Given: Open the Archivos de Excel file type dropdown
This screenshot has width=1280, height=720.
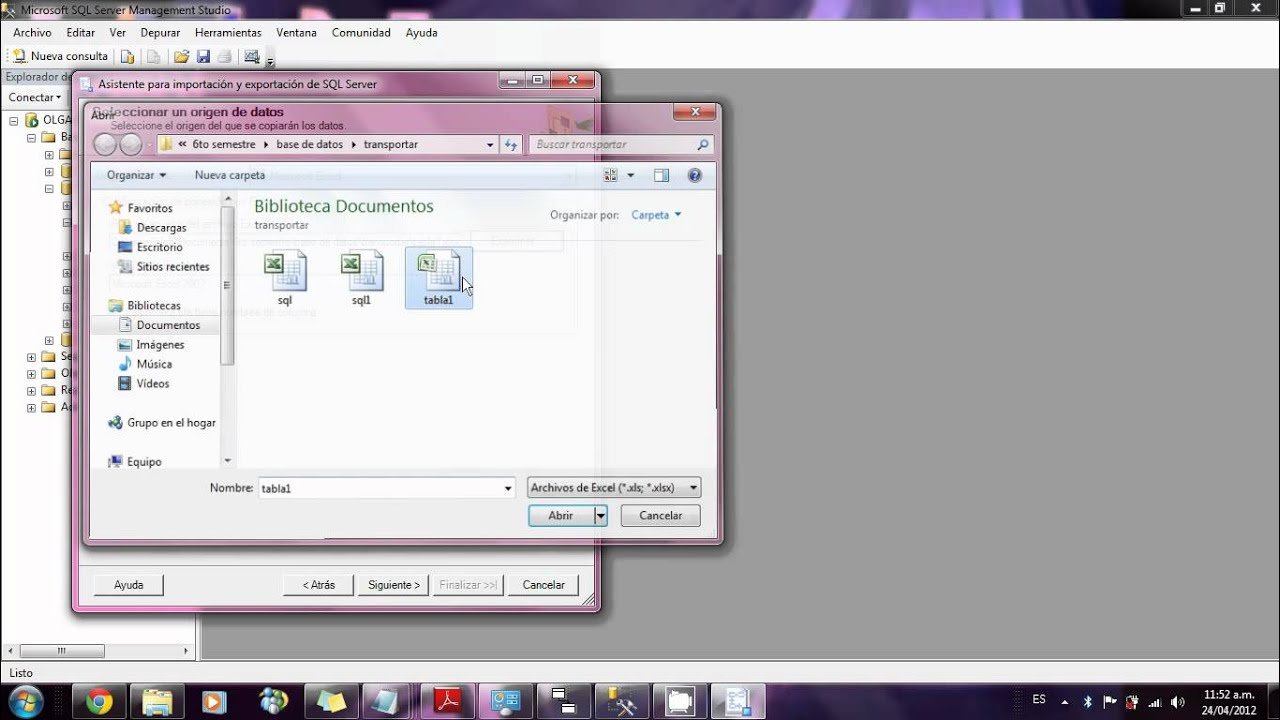Looking at the screenshot, I should (x=614, y=488).
